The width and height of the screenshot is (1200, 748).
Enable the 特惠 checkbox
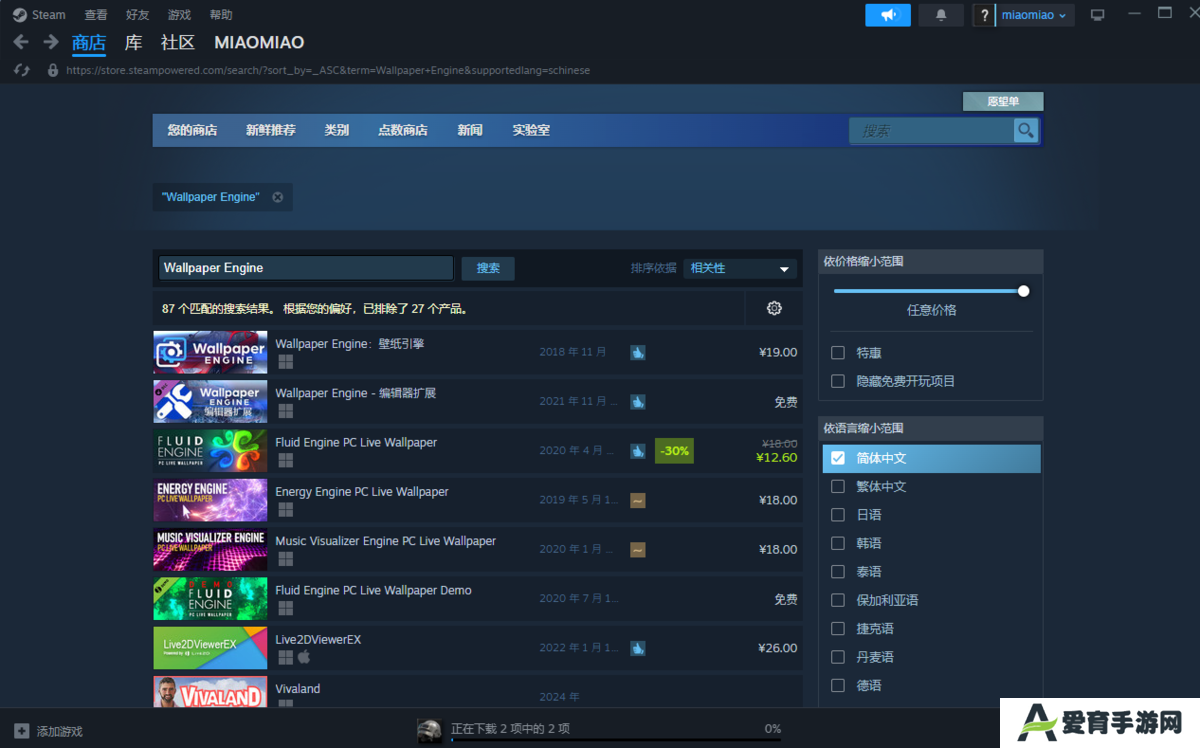tap(838, 353)
